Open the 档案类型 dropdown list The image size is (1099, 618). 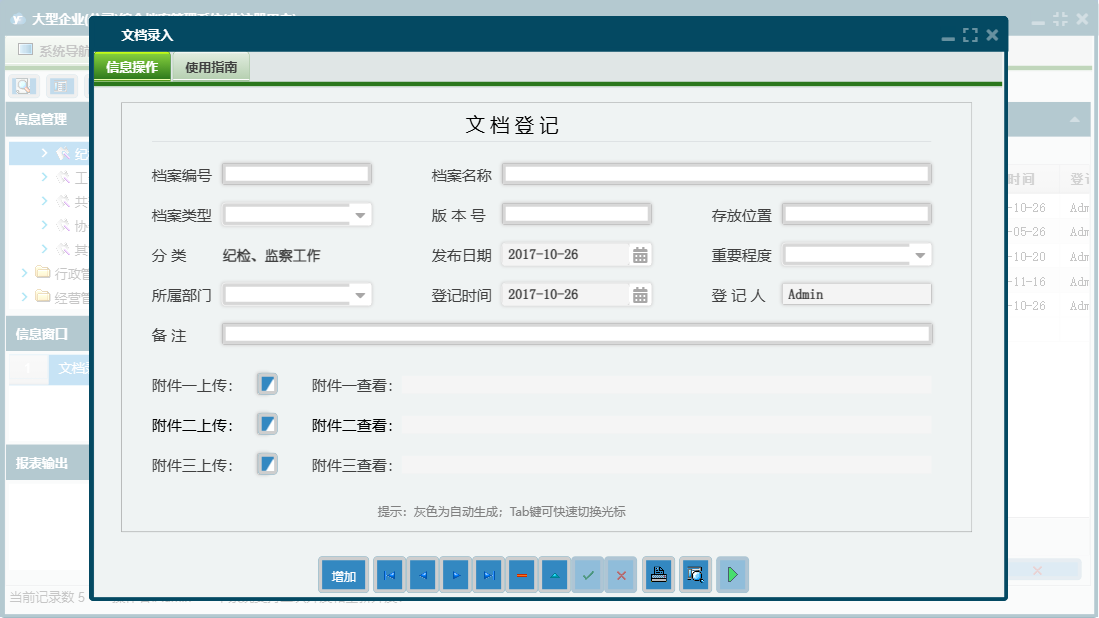tap(360, 213)
